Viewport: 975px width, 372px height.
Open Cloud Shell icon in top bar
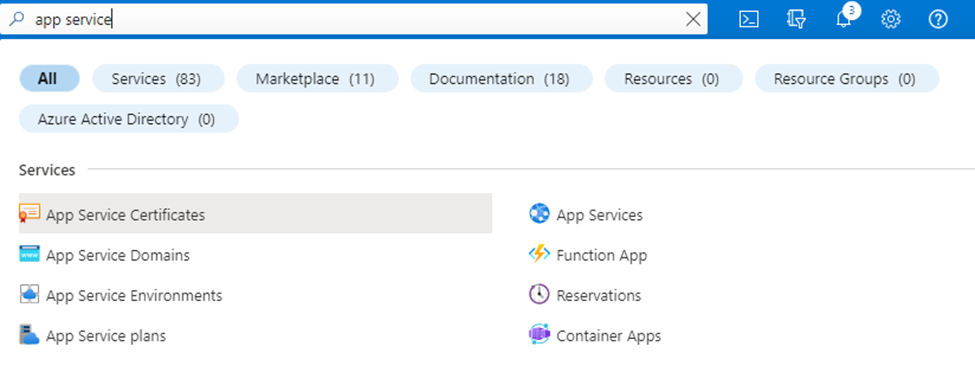pos(749,19)
